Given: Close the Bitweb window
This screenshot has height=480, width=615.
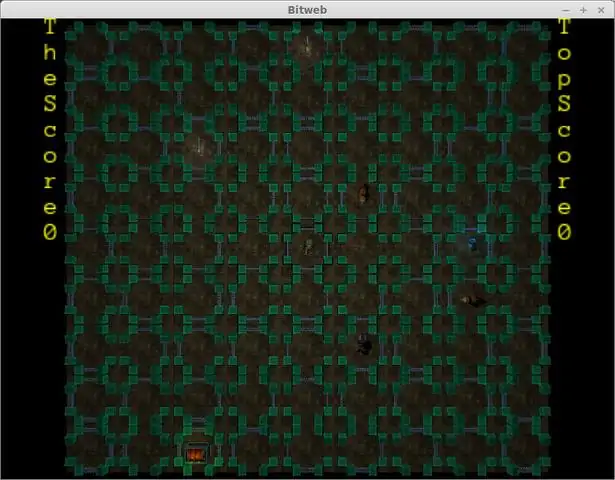Looking at the screenshot, I should 601,10.
